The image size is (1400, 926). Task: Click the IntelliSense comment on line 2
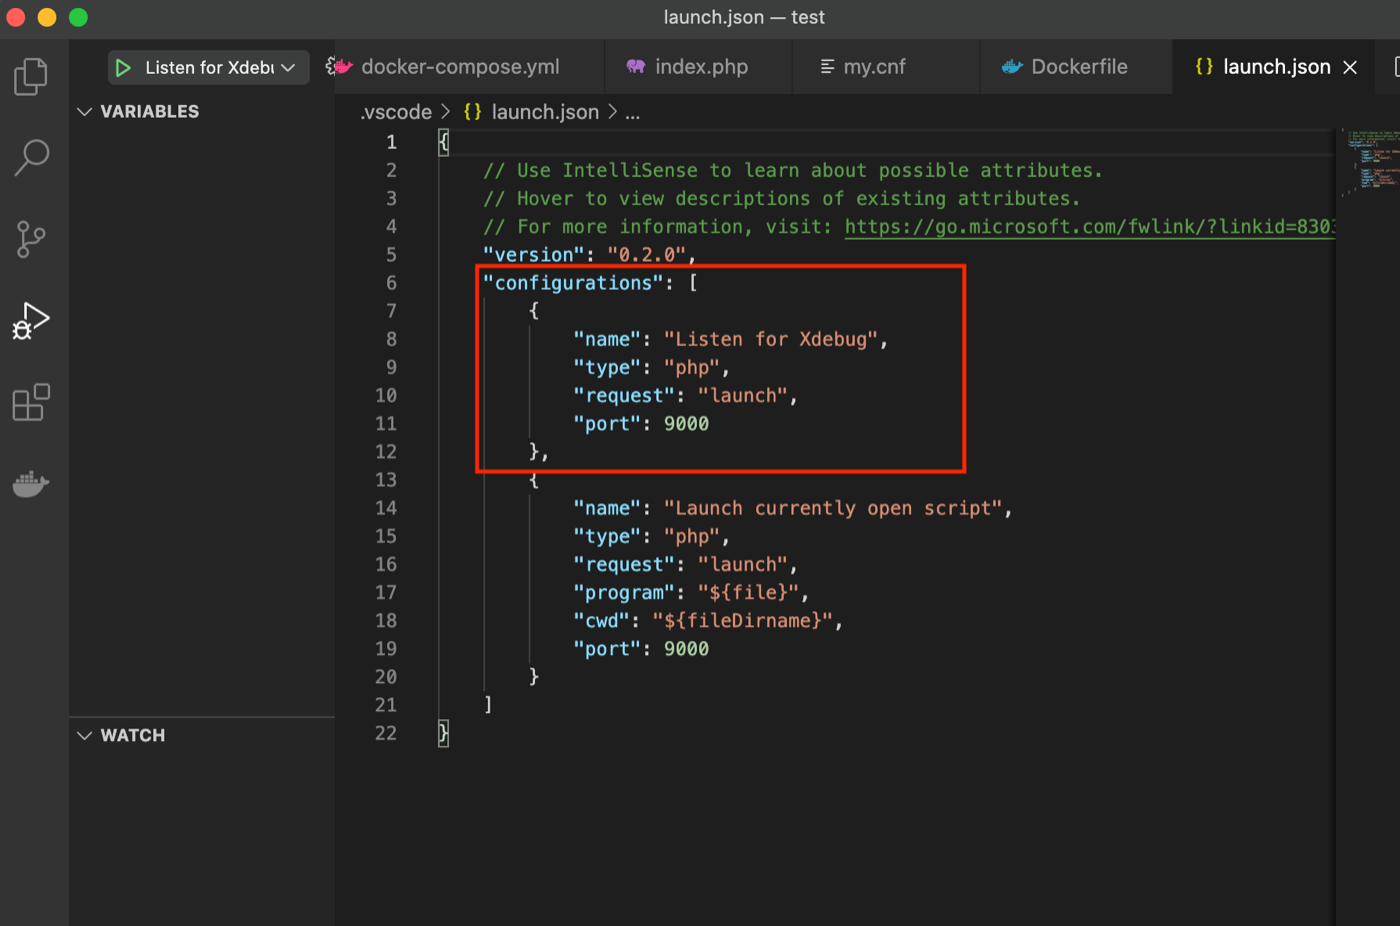[x=793, y=171]
